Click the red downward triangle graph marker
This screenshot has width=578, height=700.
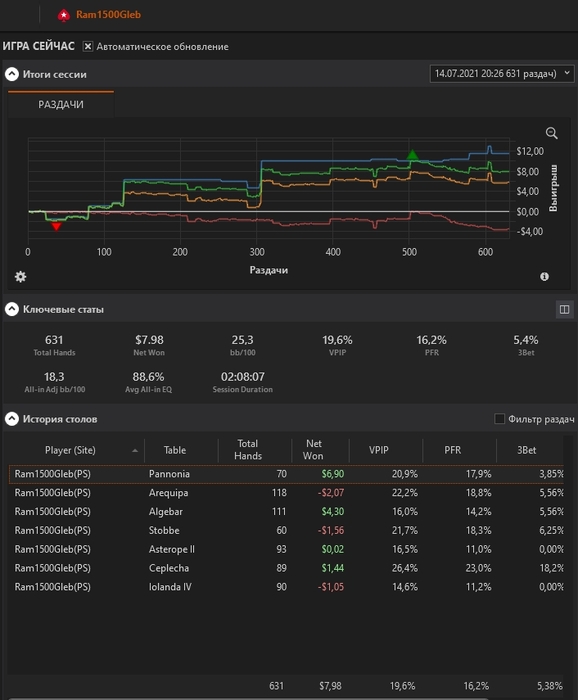56,227
